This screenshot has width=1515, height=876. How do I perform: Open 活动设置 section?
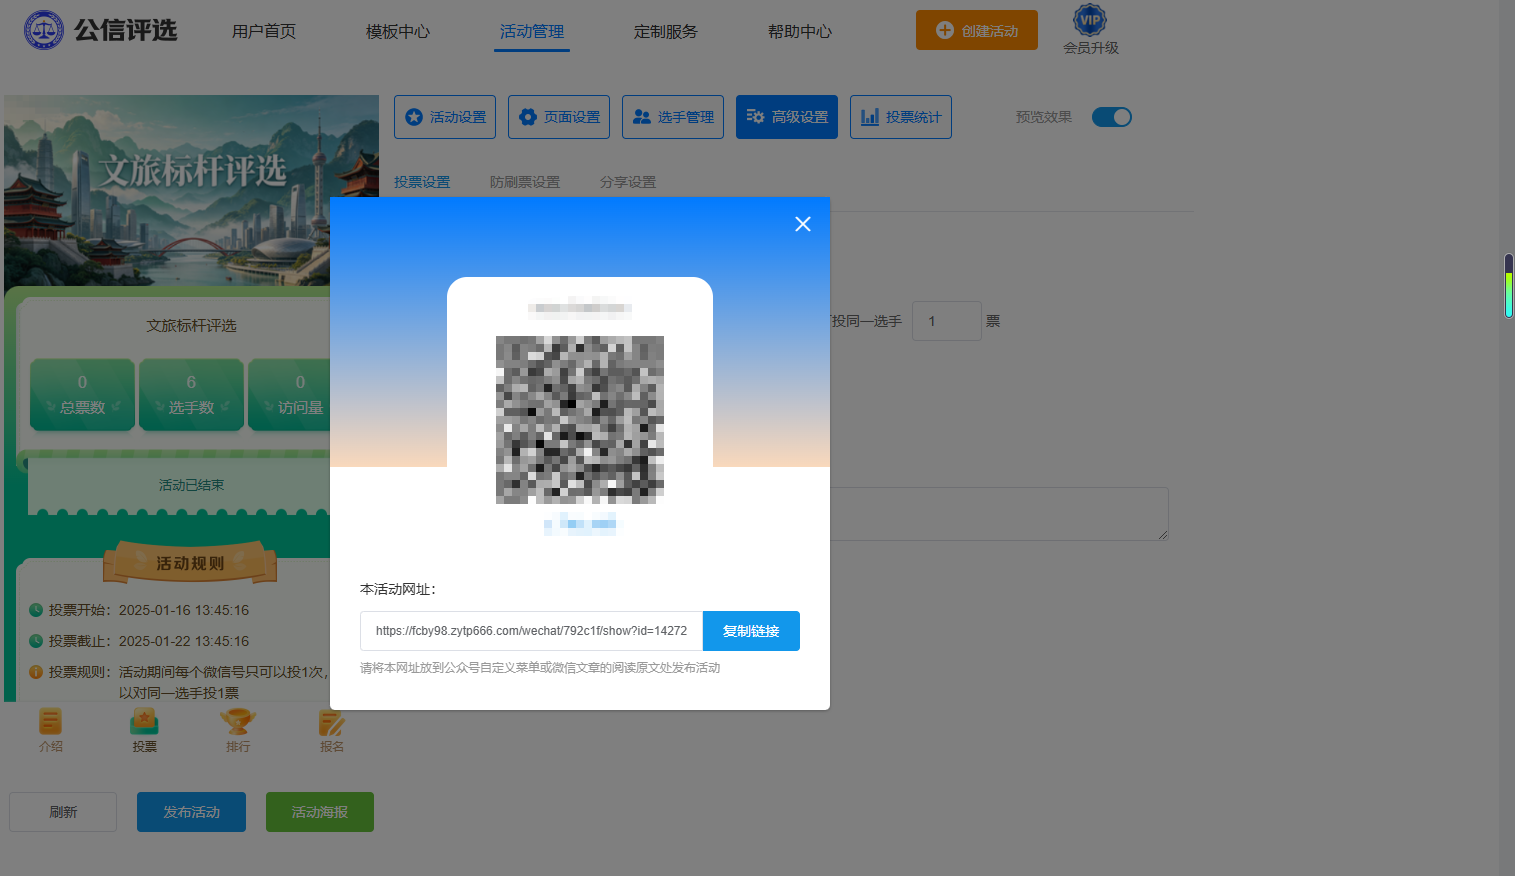pos(445,117)
